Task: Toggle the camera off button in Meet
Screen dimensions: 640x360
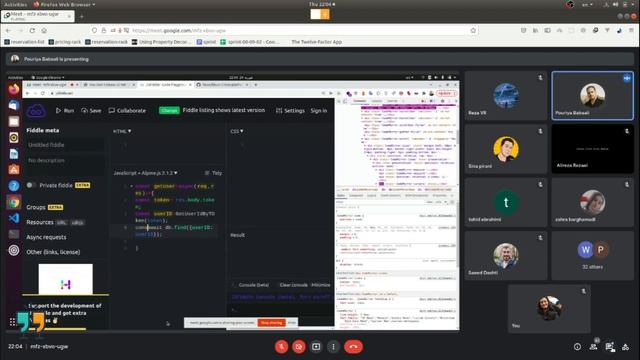Action: tap(299, 347)
